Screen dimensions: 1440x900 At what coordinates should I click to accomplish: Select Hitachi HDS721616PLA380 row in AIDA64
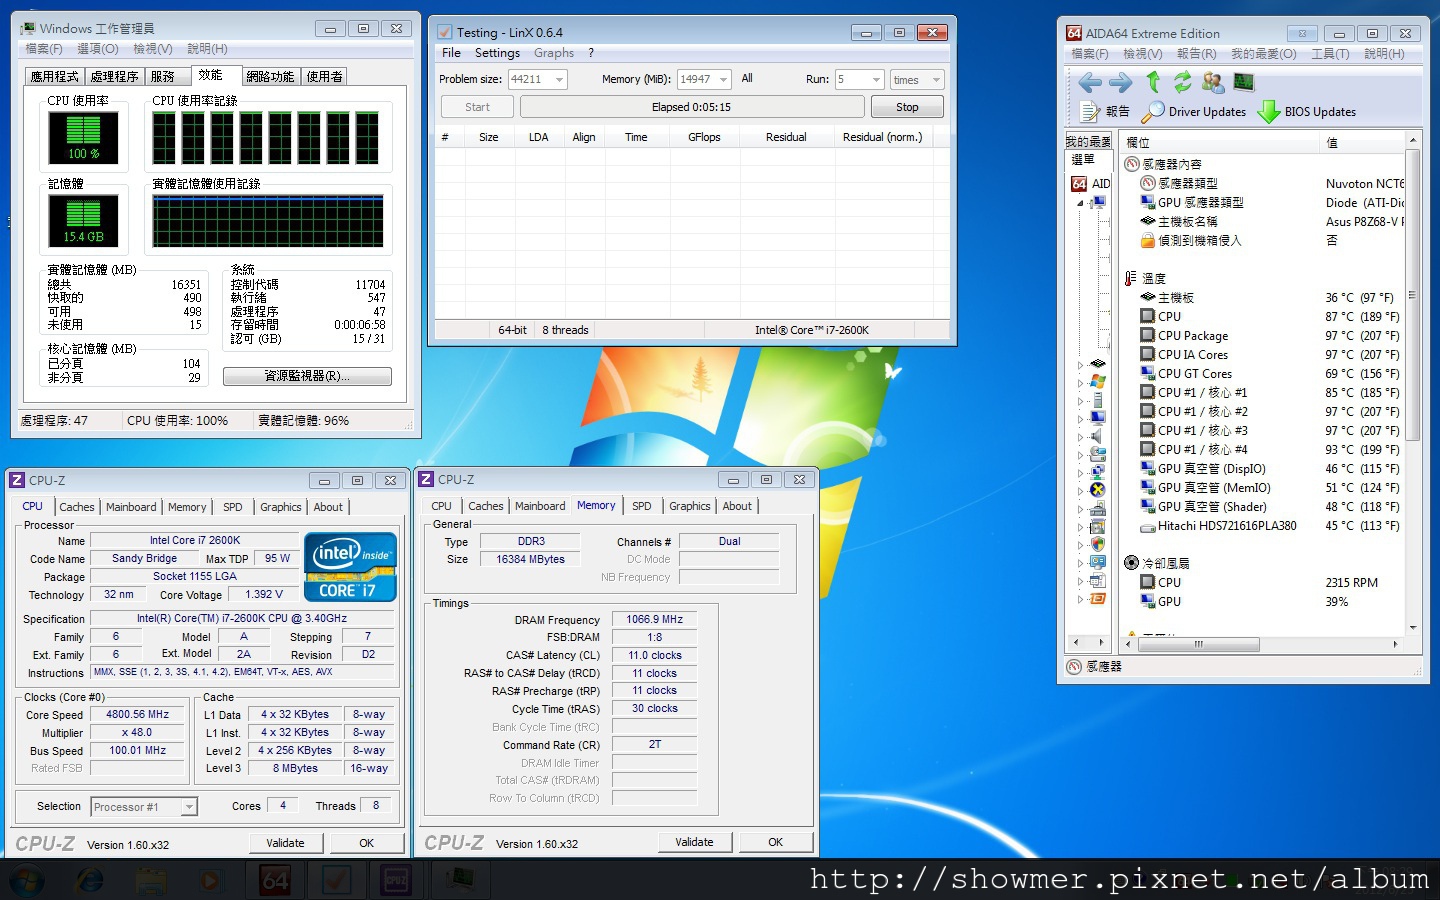click(x=1262, y=526)
